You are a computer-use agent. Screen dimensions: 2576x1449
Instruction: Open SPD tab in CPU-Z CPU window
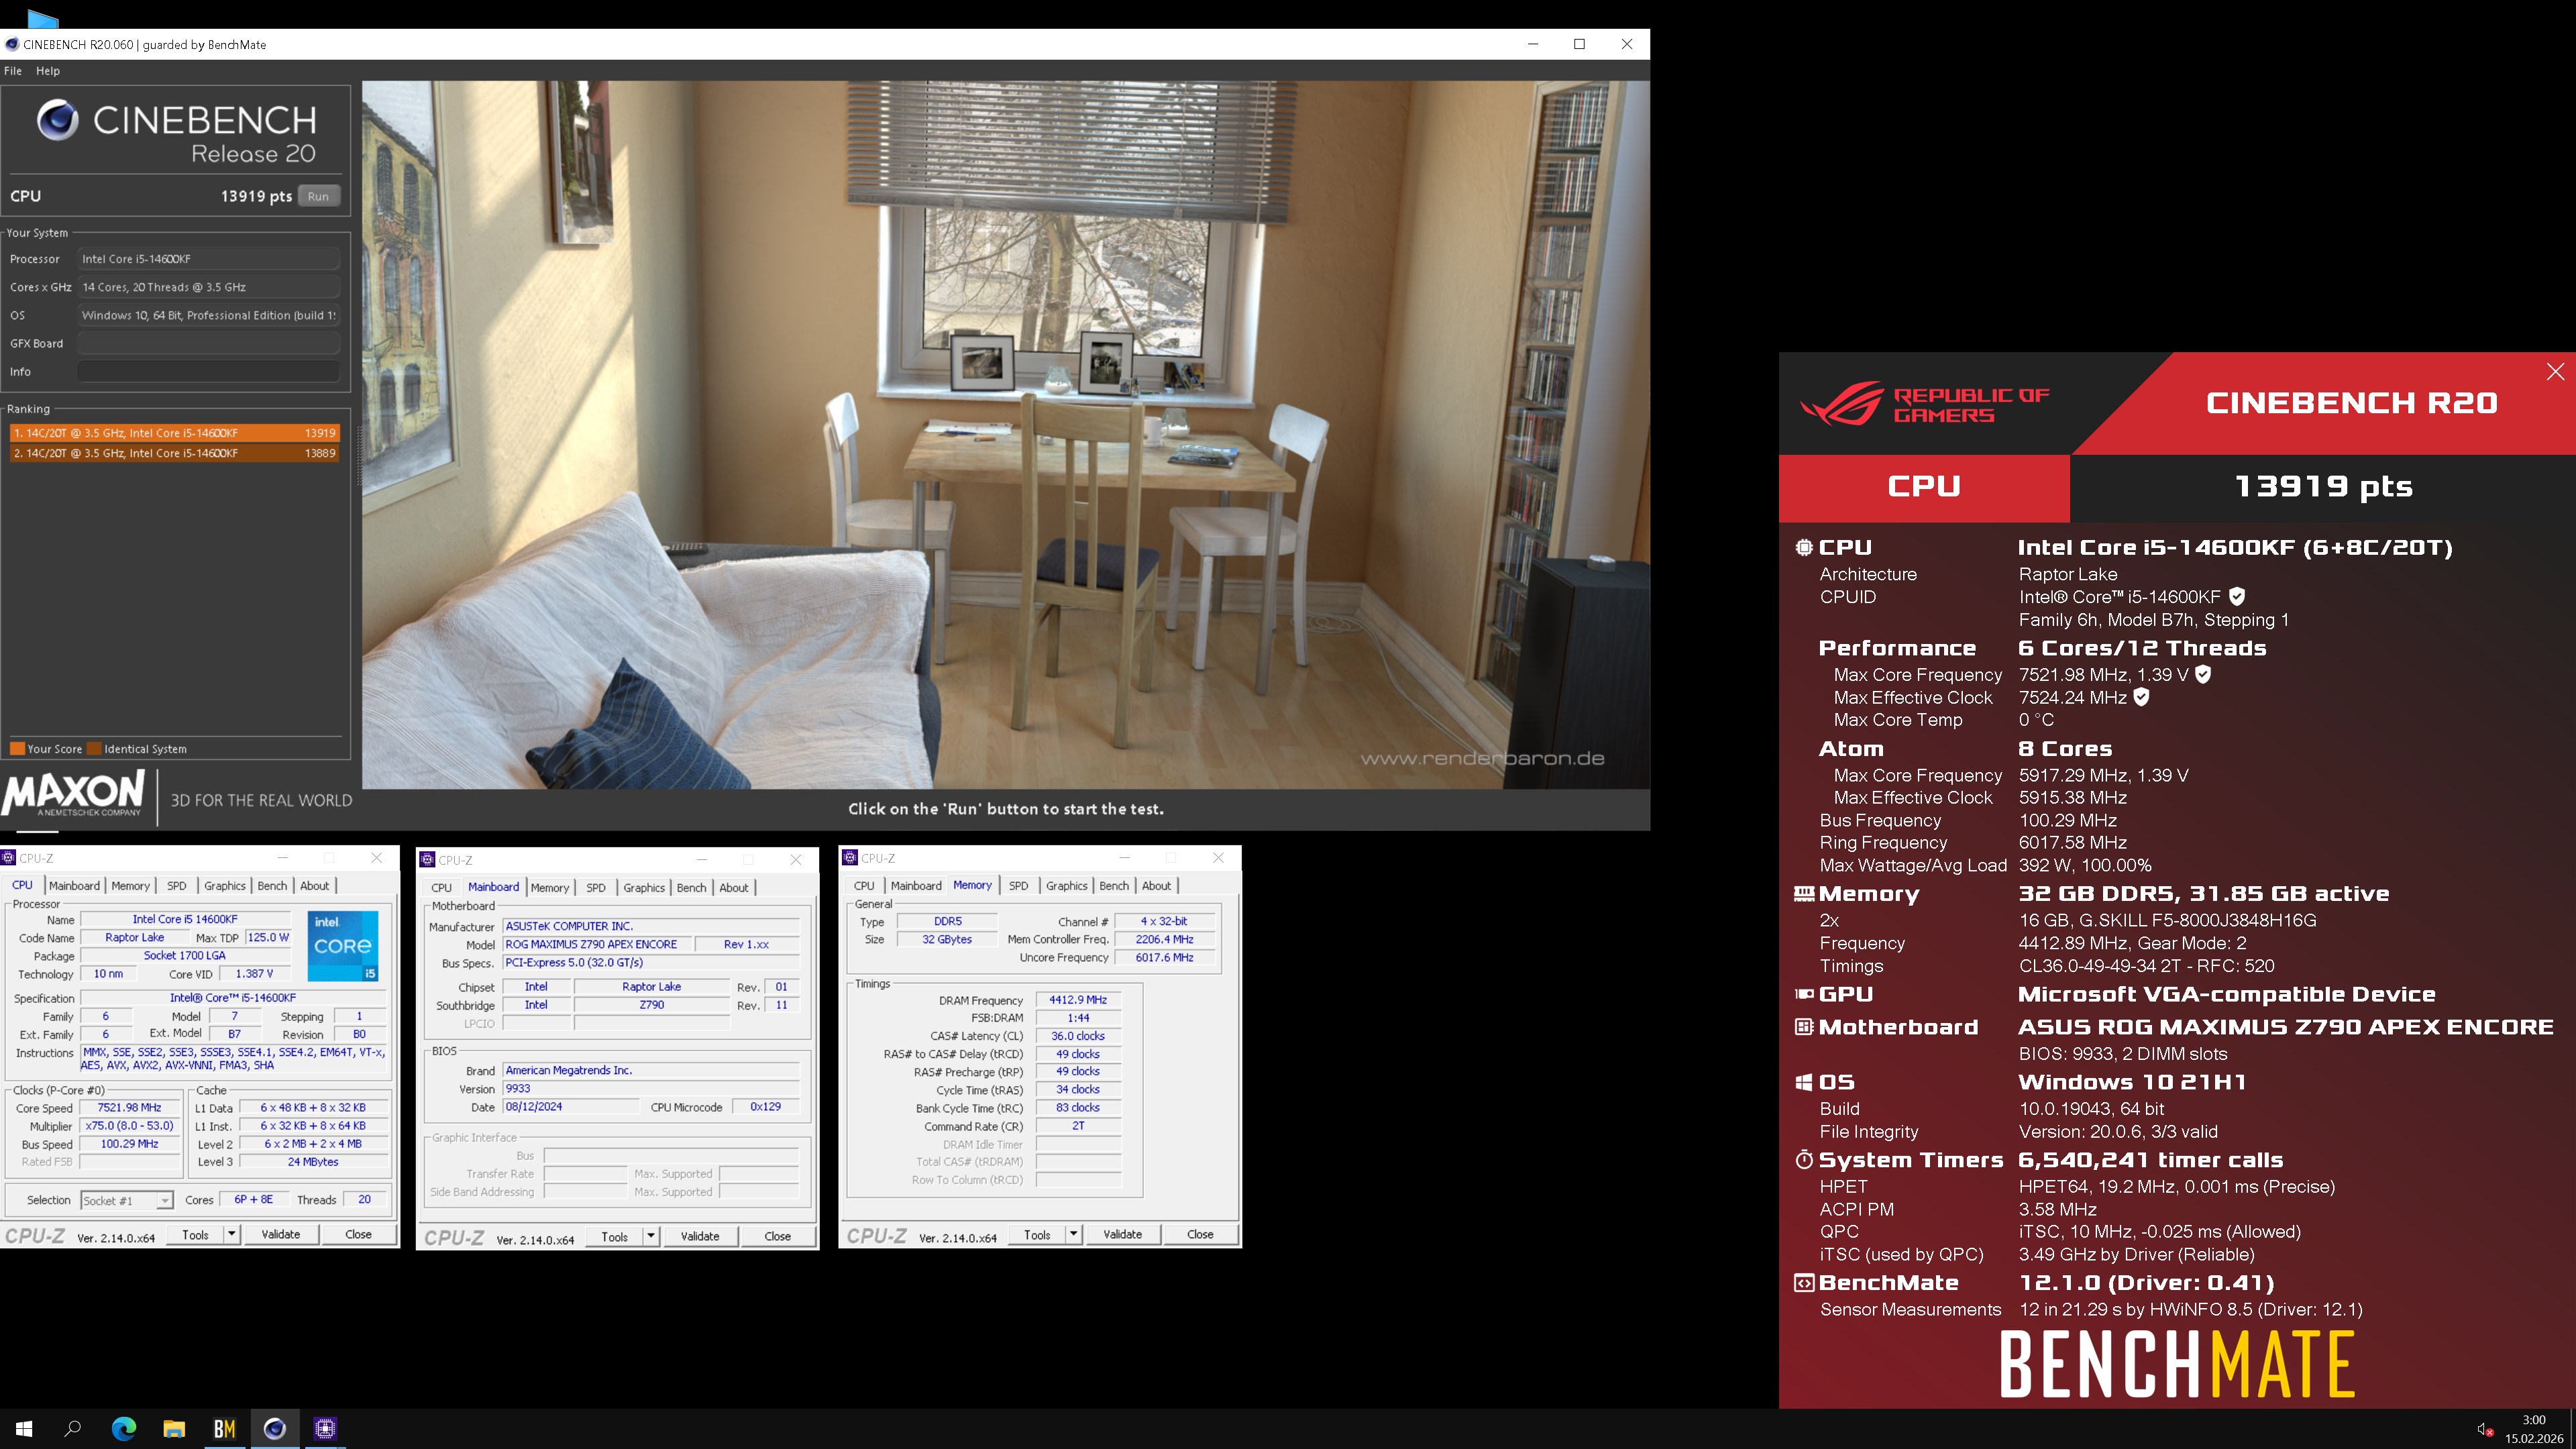[177, 886]
